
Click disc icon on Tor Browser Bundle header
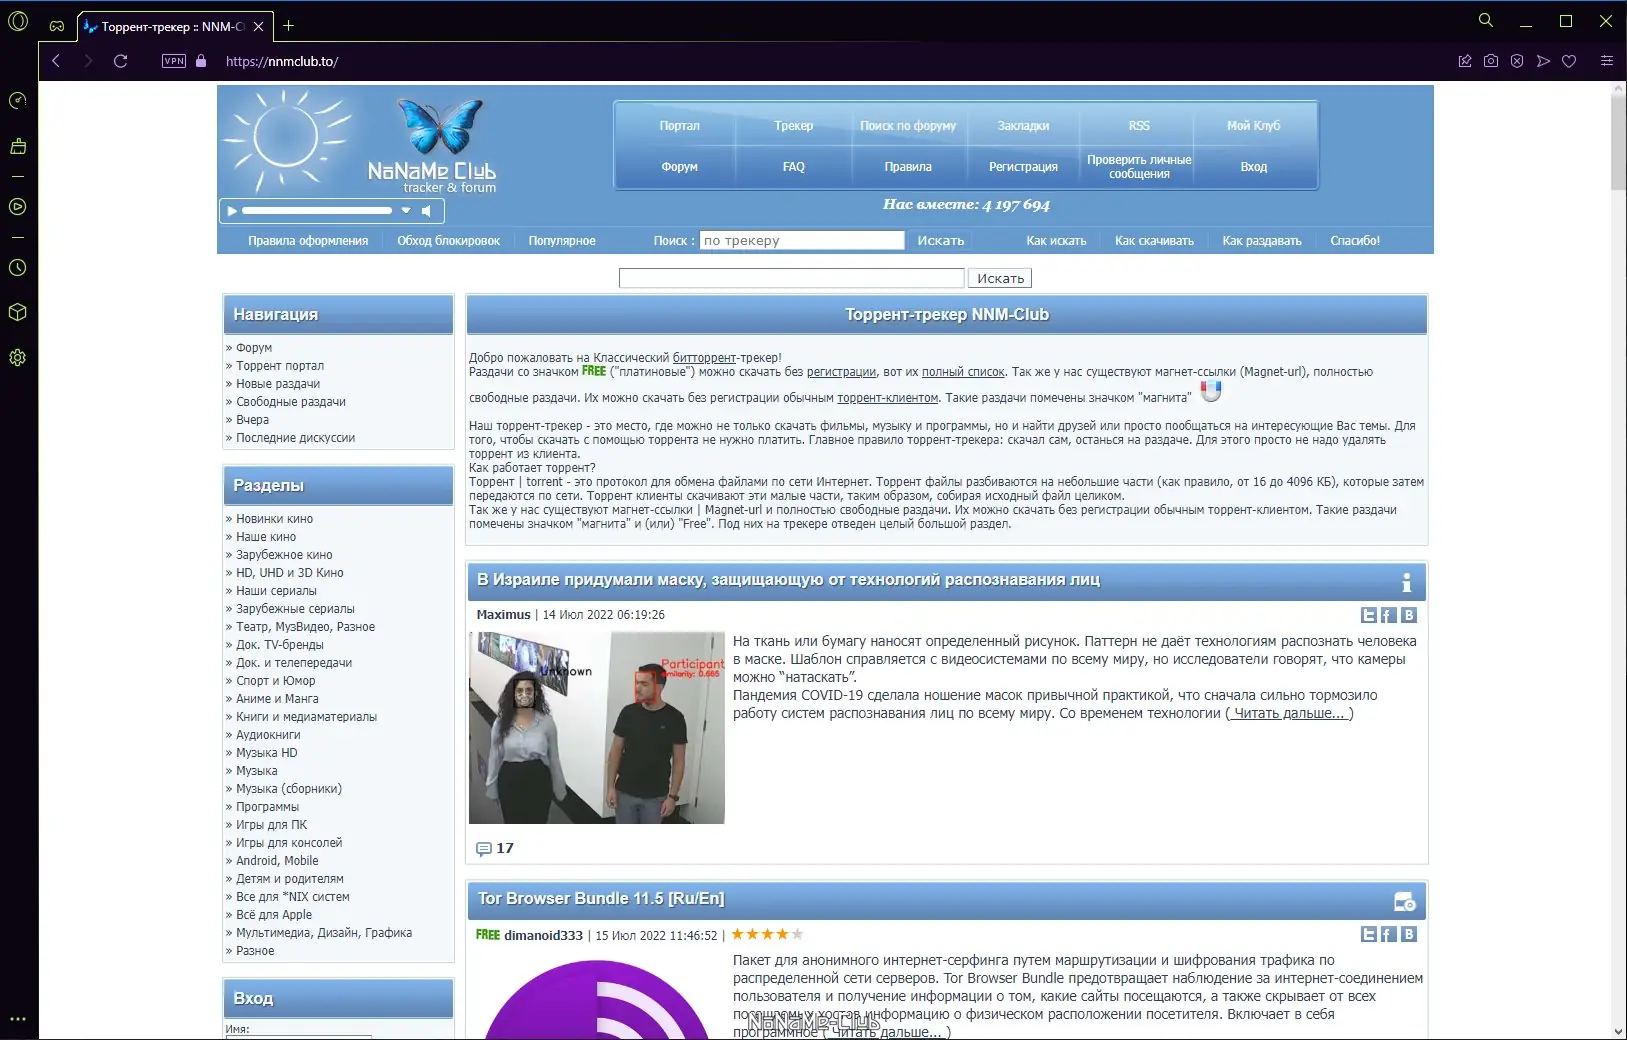1405,901
